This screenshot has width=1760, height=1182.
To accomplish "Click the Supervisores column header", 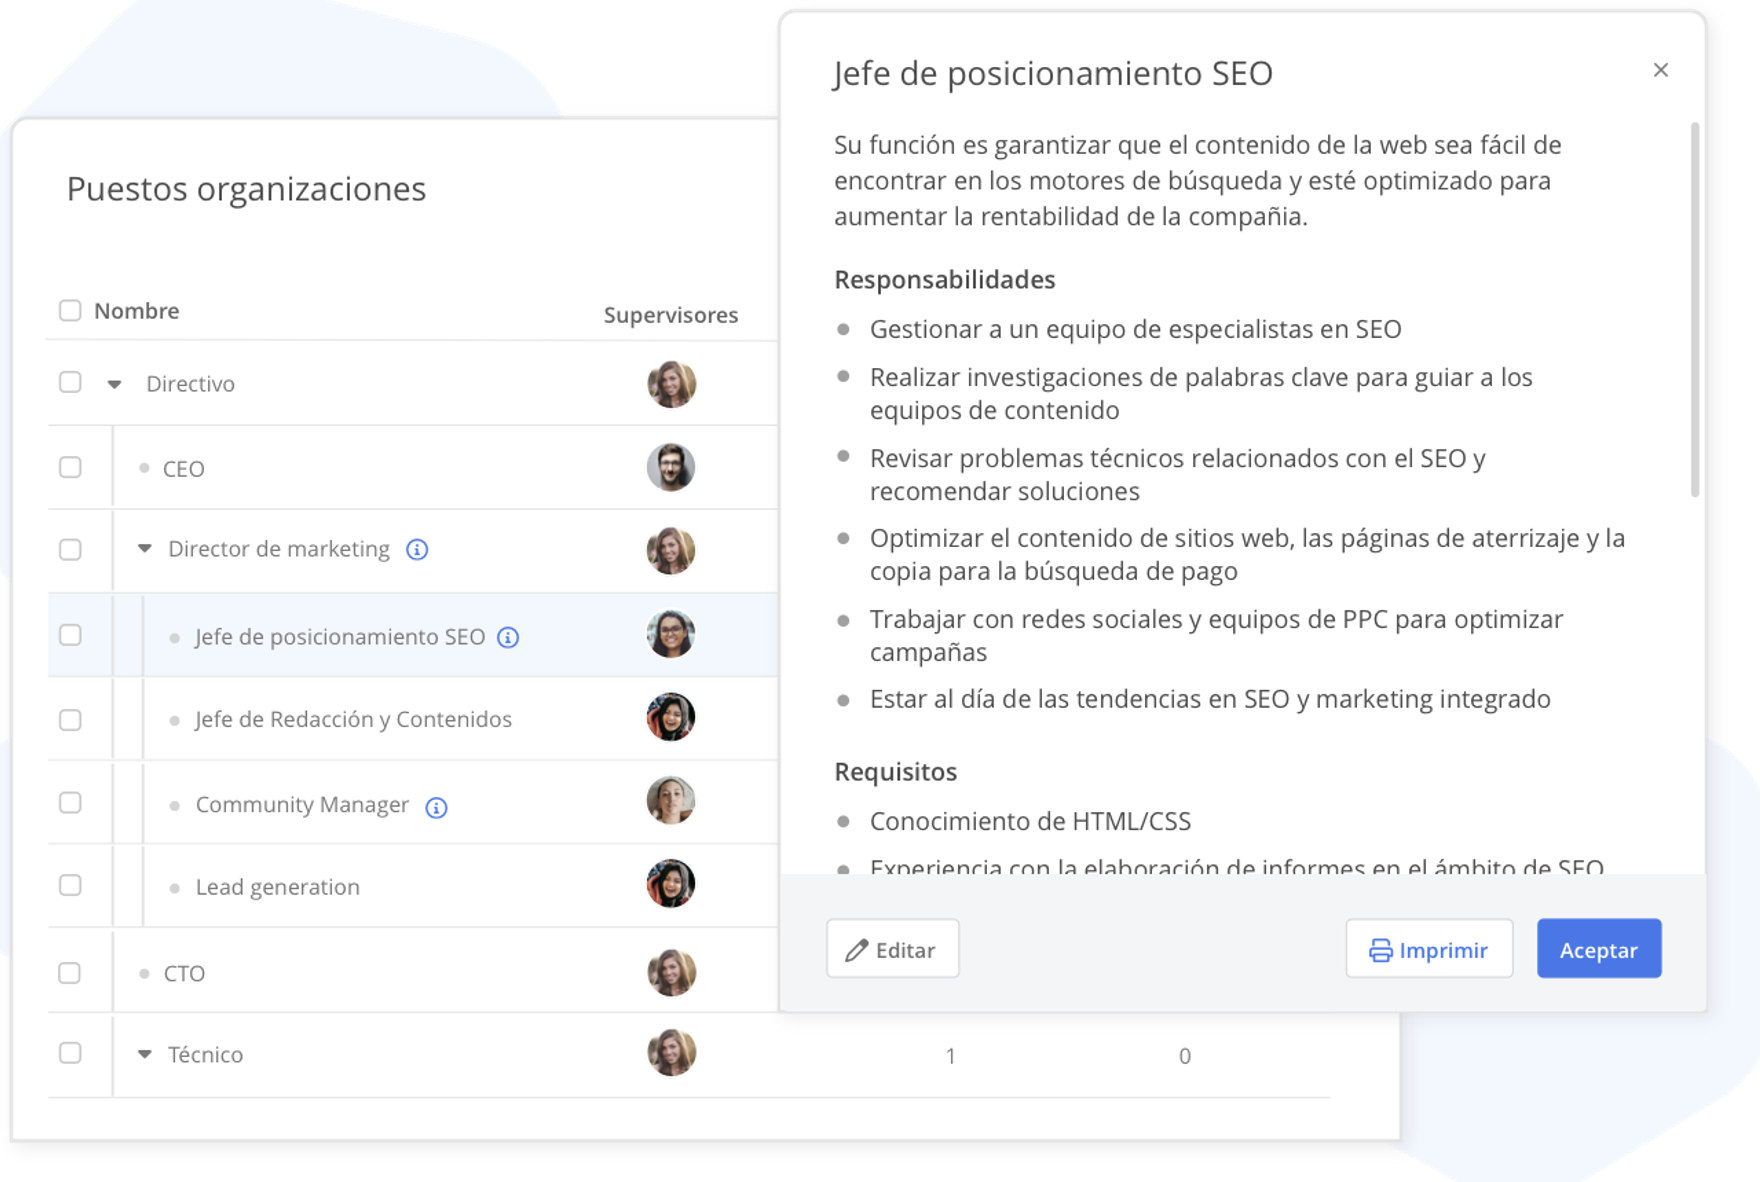I will point(671,315).
